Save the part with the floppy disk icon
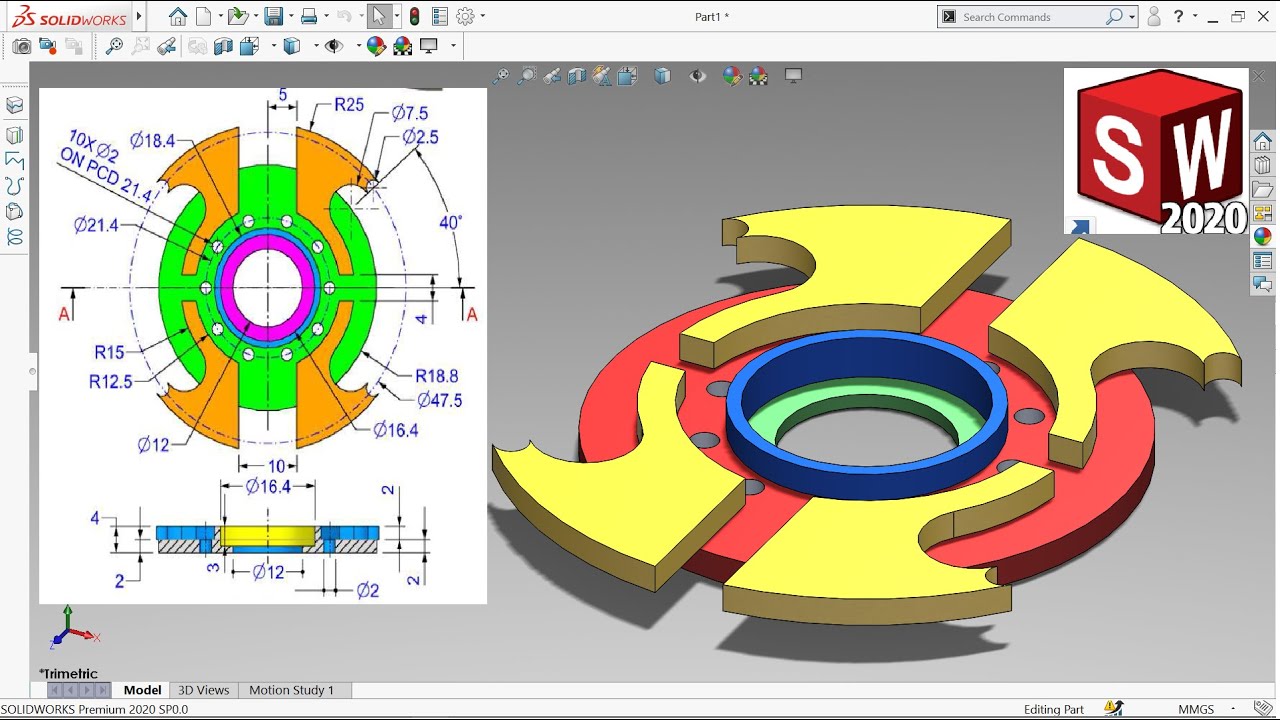This screenshot has height=720, width=1280. (273, 16)
